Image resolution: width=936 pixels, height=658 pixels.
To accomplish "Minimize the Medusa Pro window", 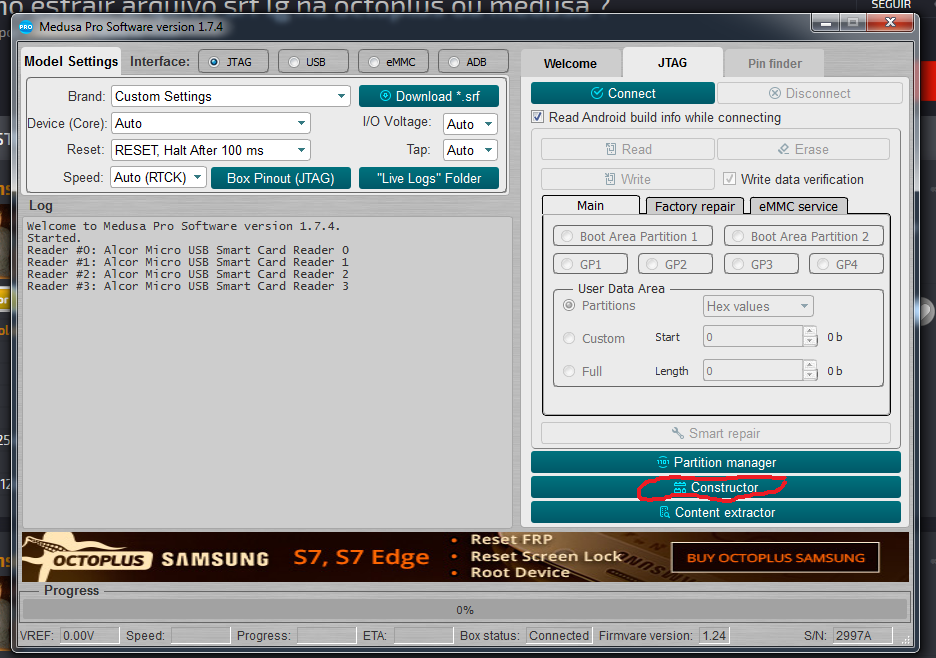I will click(826, 23).
